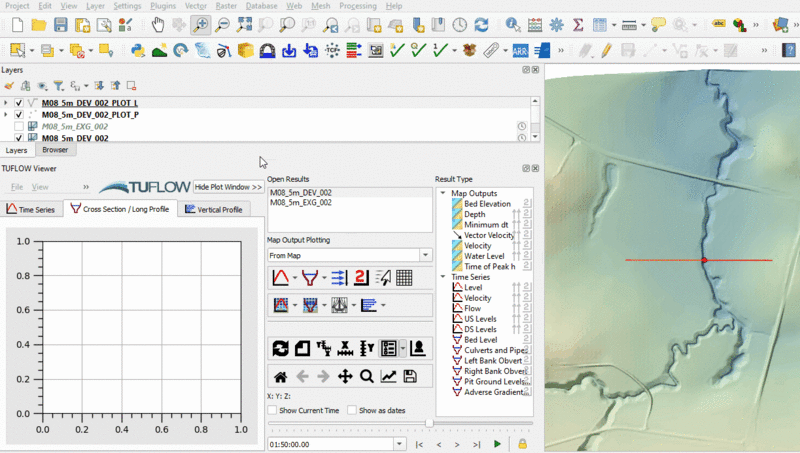800x453 pixels.
Task: Click the Save Project toolbar icon
Action: point(61,24)
